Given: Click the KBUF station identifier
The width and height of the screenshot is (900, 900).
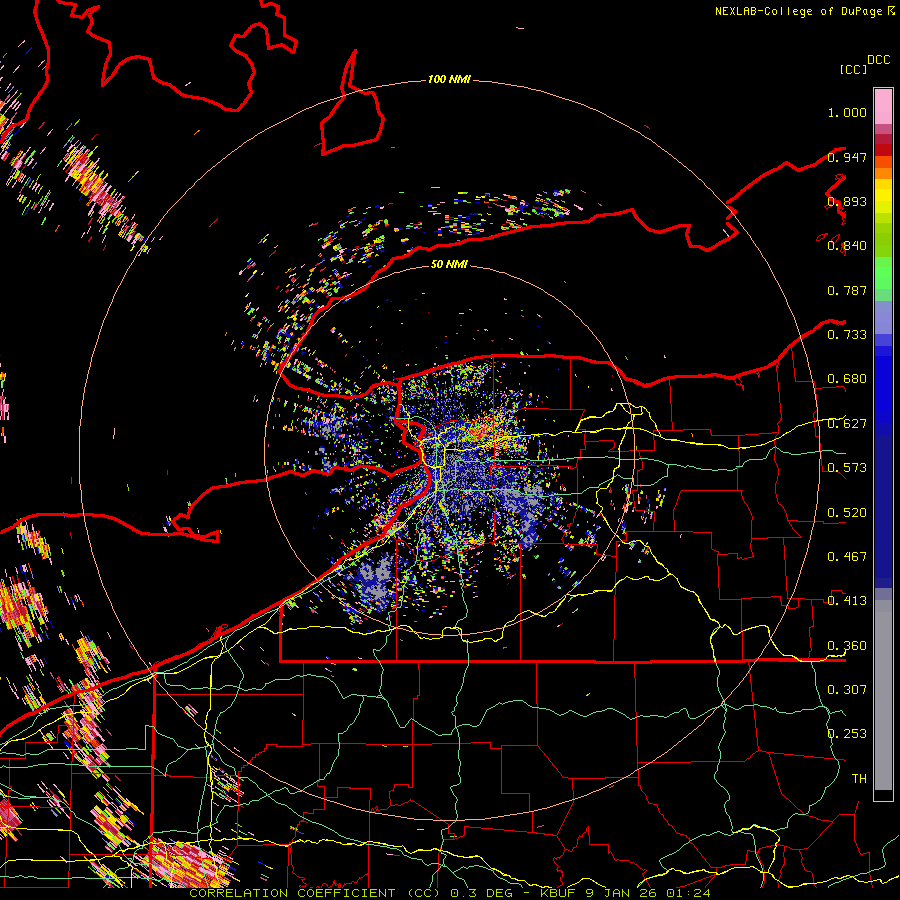Looking at the screenshot, I should (560, 893).
